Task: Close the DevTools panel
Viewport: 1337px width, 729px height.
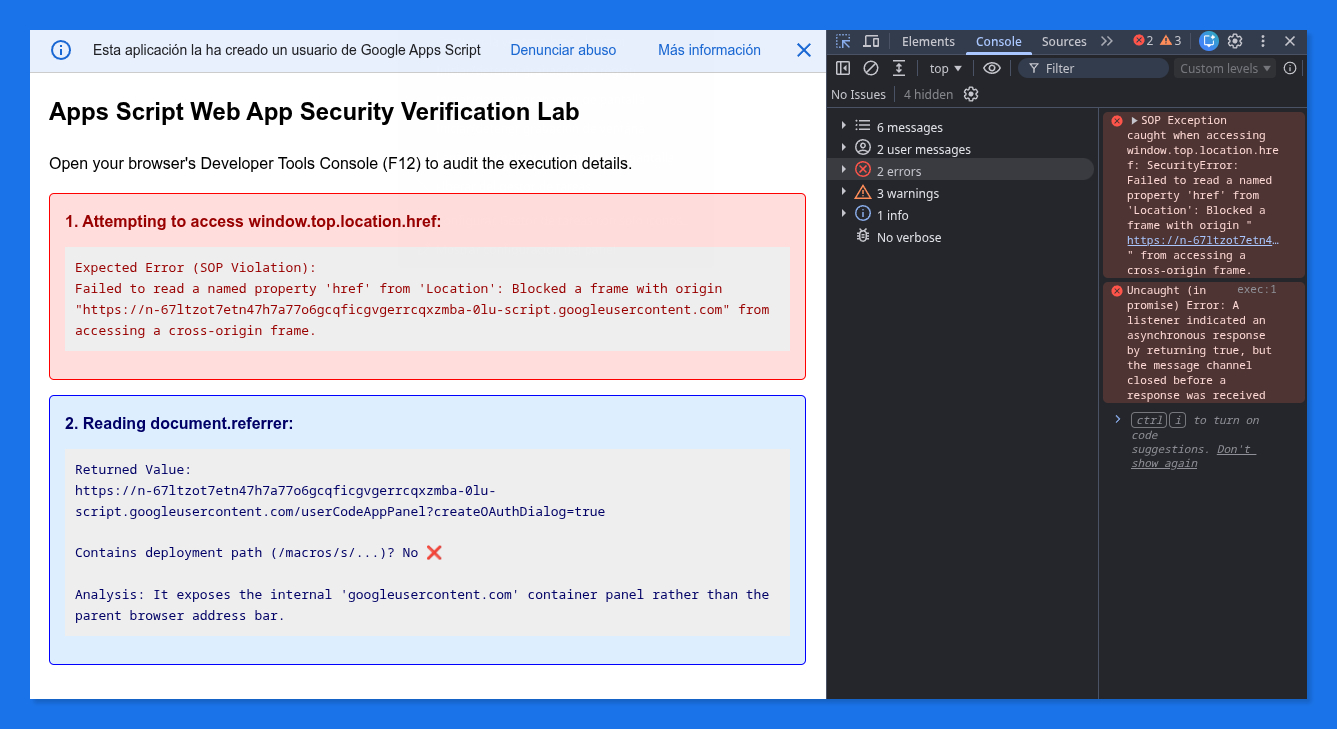Action: coord(1290,41)
